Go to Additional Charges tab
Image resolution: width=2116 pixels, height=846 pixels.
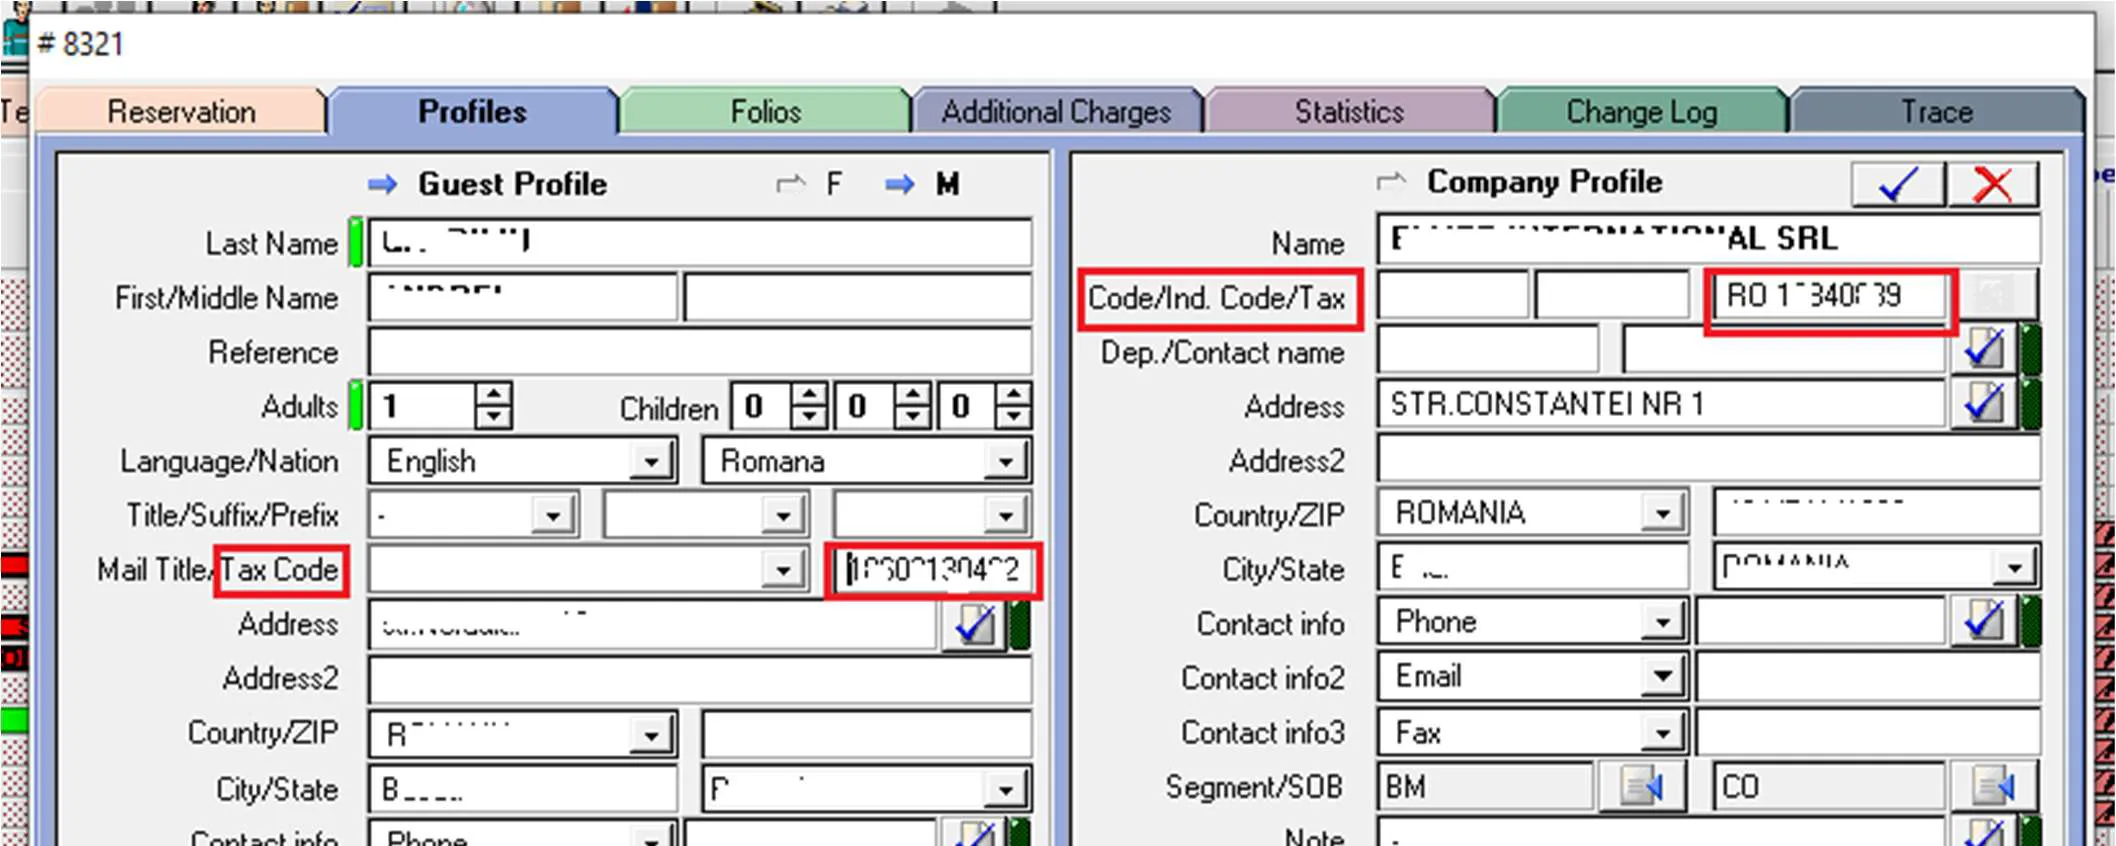tap(1056, 111)
